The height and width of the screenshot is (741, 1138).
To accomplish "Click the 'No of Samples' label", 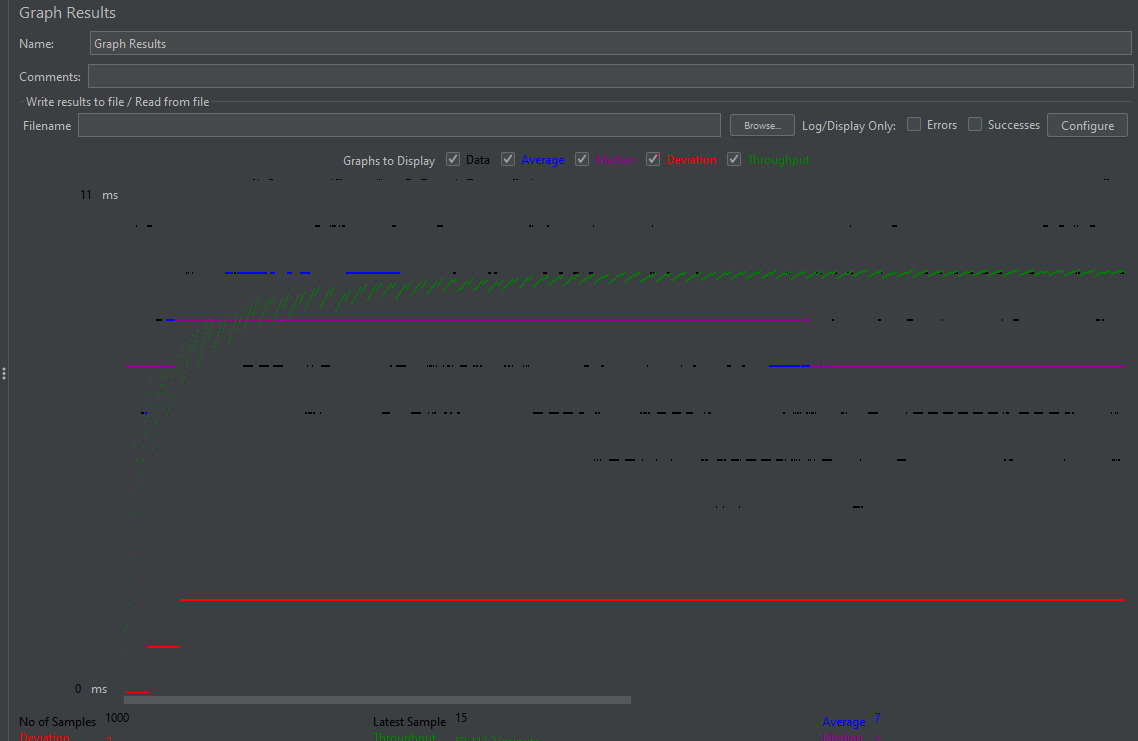I will 57,721.
